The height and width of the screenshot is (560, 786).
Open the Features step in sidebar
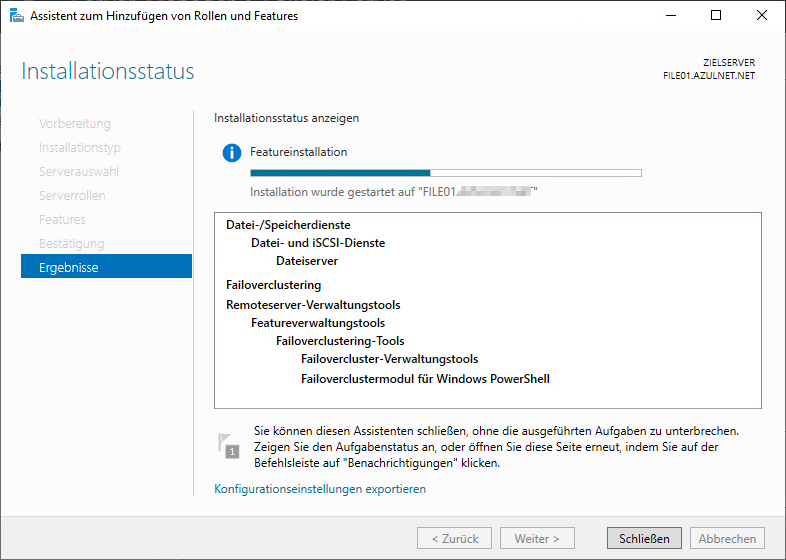[x=62, y=220]
